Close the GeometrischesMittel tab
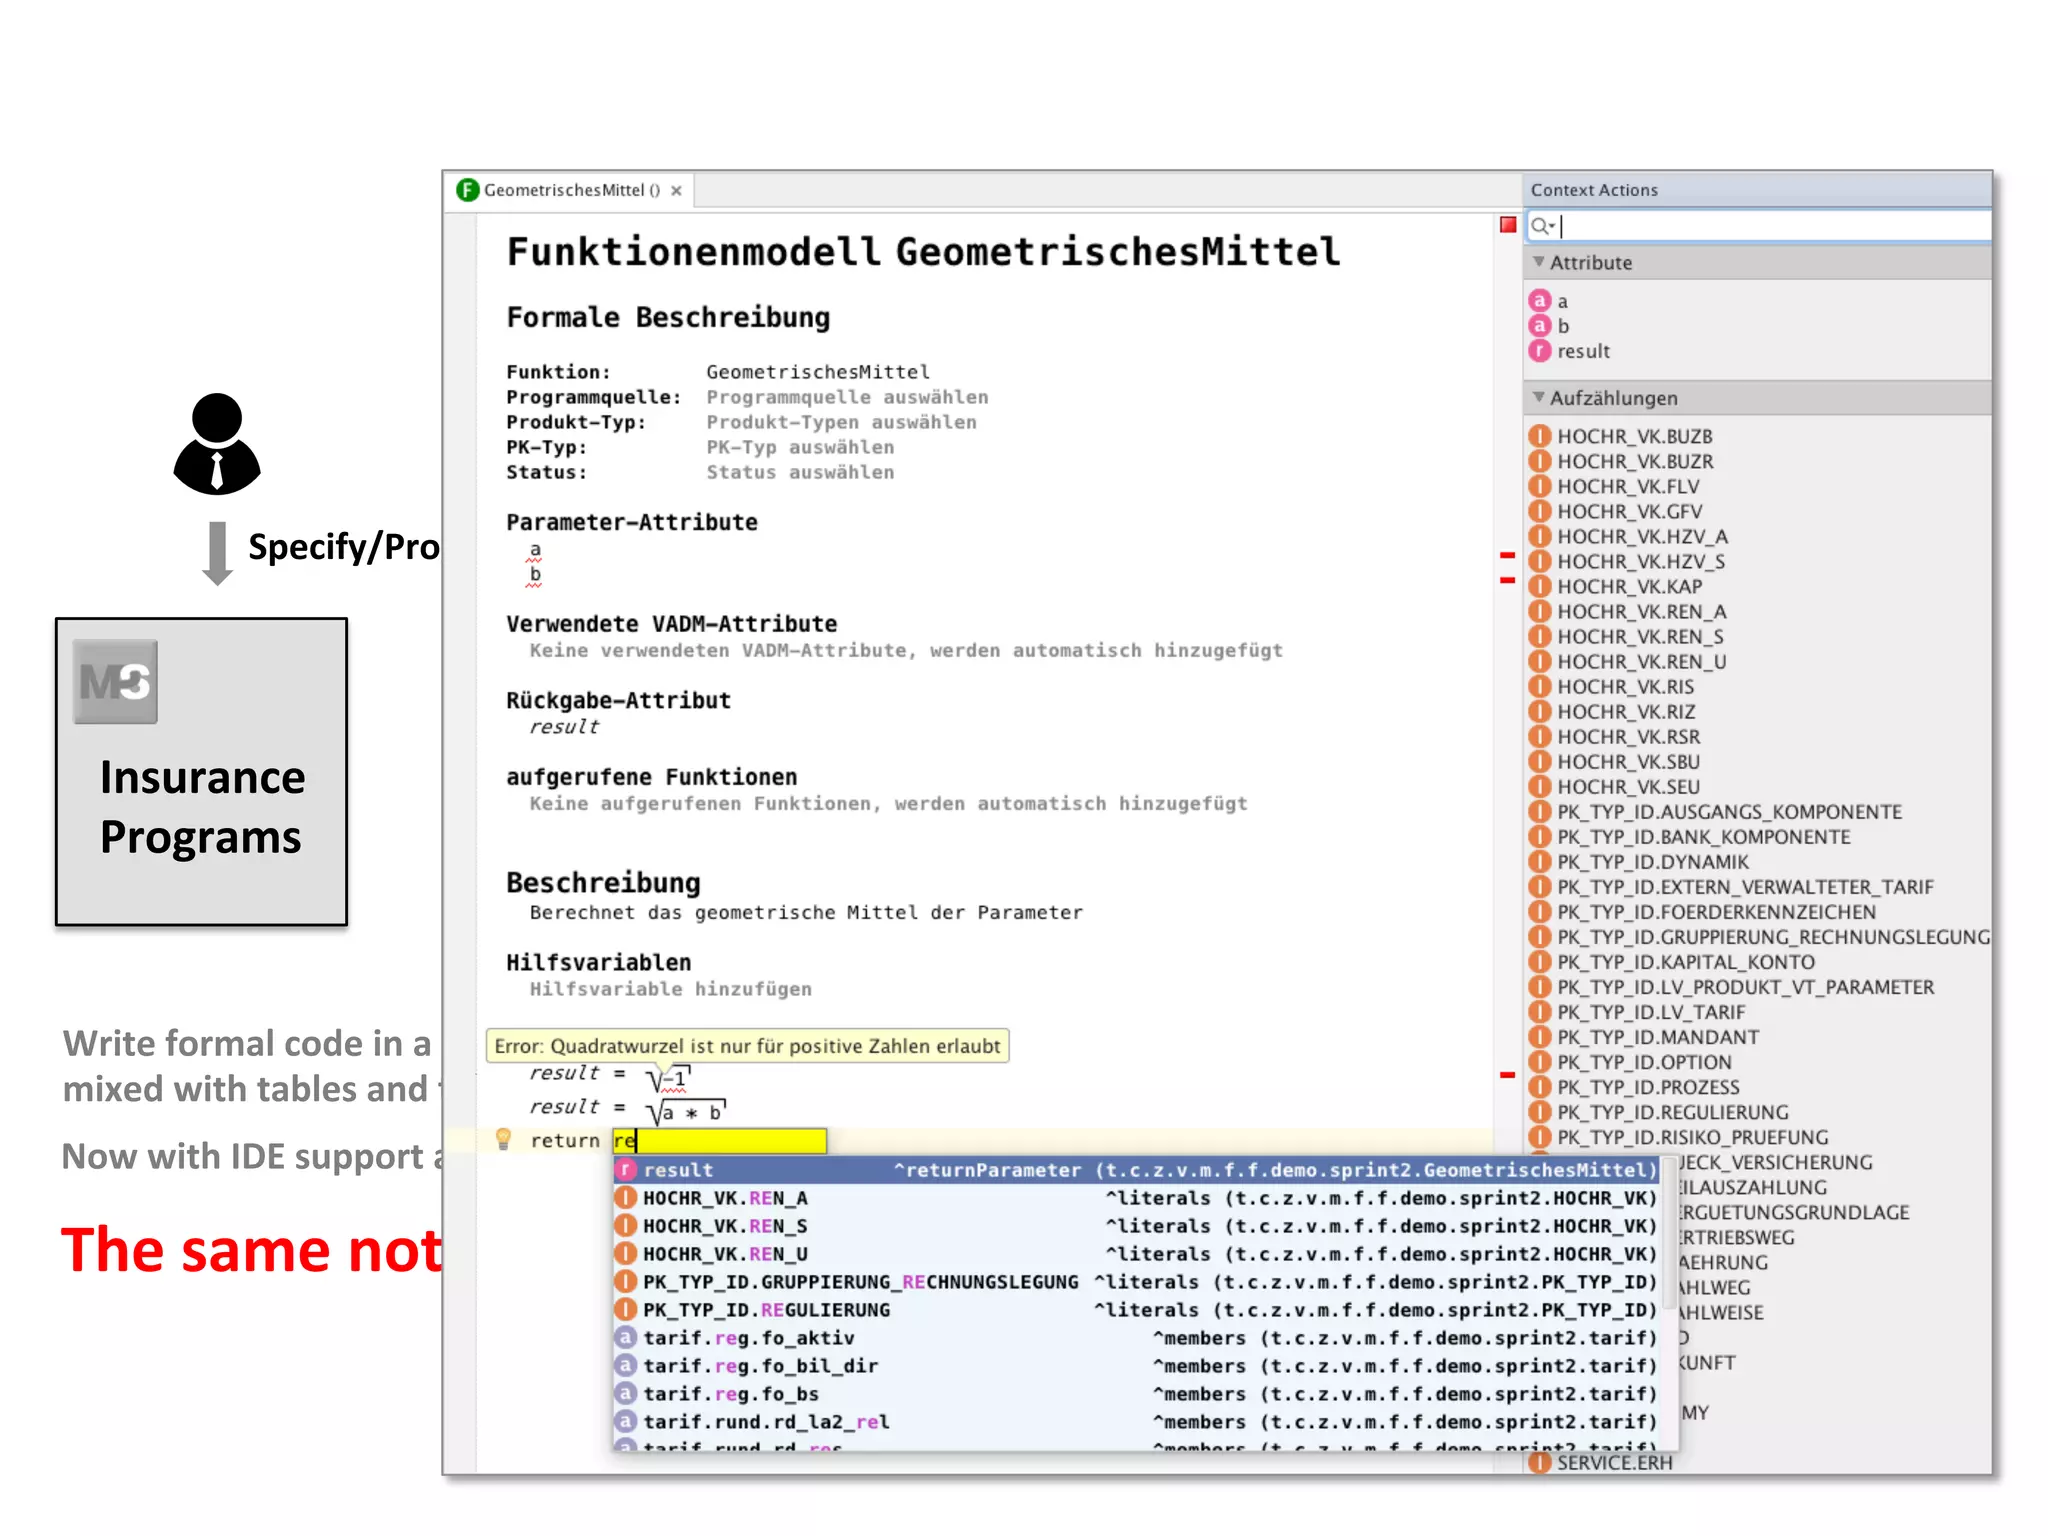The image size is (2048, 1536). [677, 191]
